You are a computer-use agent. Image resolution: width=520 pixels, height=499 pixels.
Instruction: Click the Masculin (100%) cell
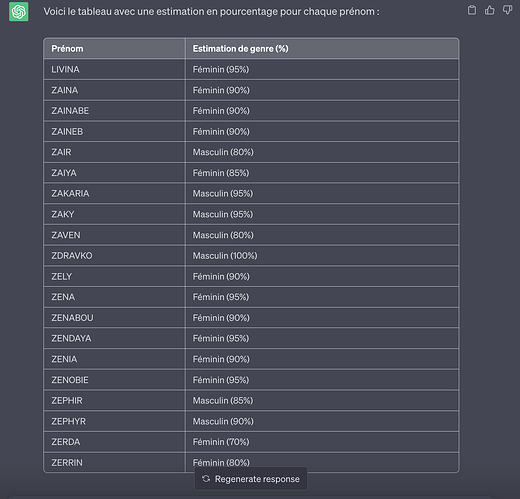(x=322, y=256)
